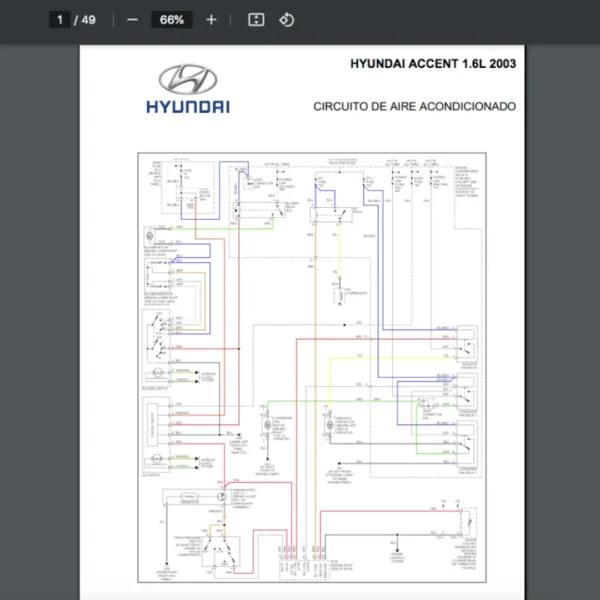Image resolution: width=600 pixels, height=600 pixels.
Task: Click the 66% zoom level field
Action: pyautogui.click(x=171, y=20)
